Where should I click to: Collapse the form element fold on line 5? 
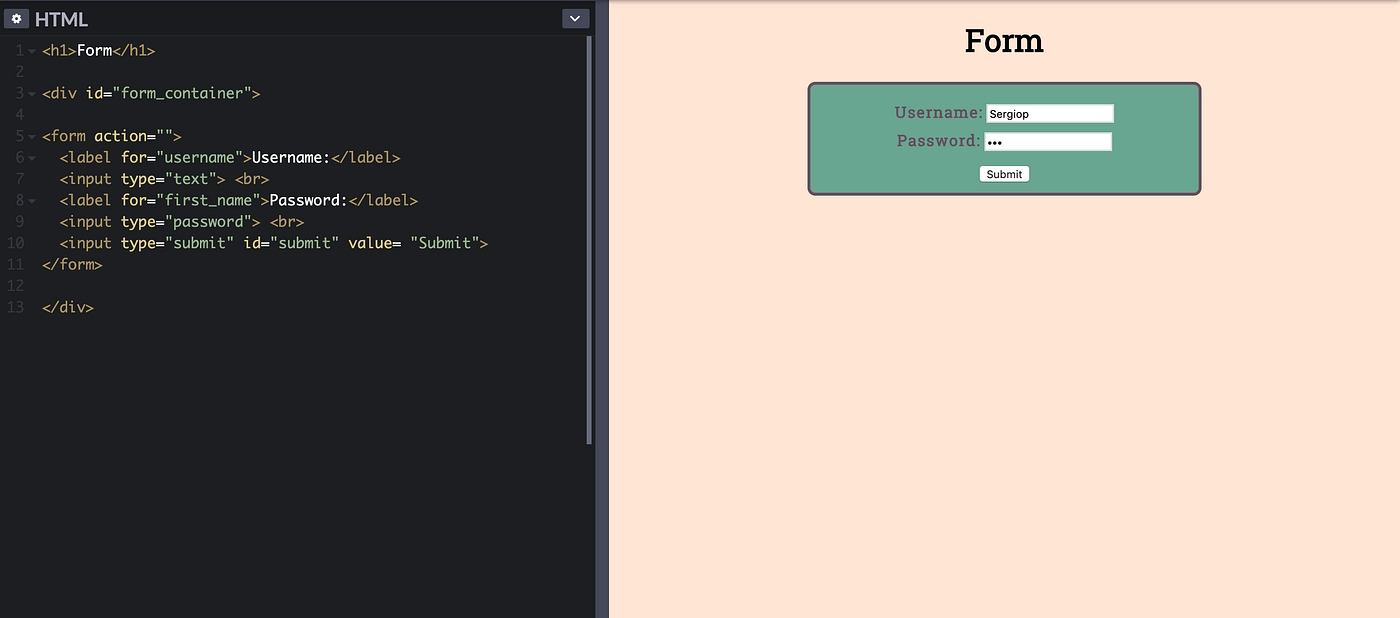[30, 135]
